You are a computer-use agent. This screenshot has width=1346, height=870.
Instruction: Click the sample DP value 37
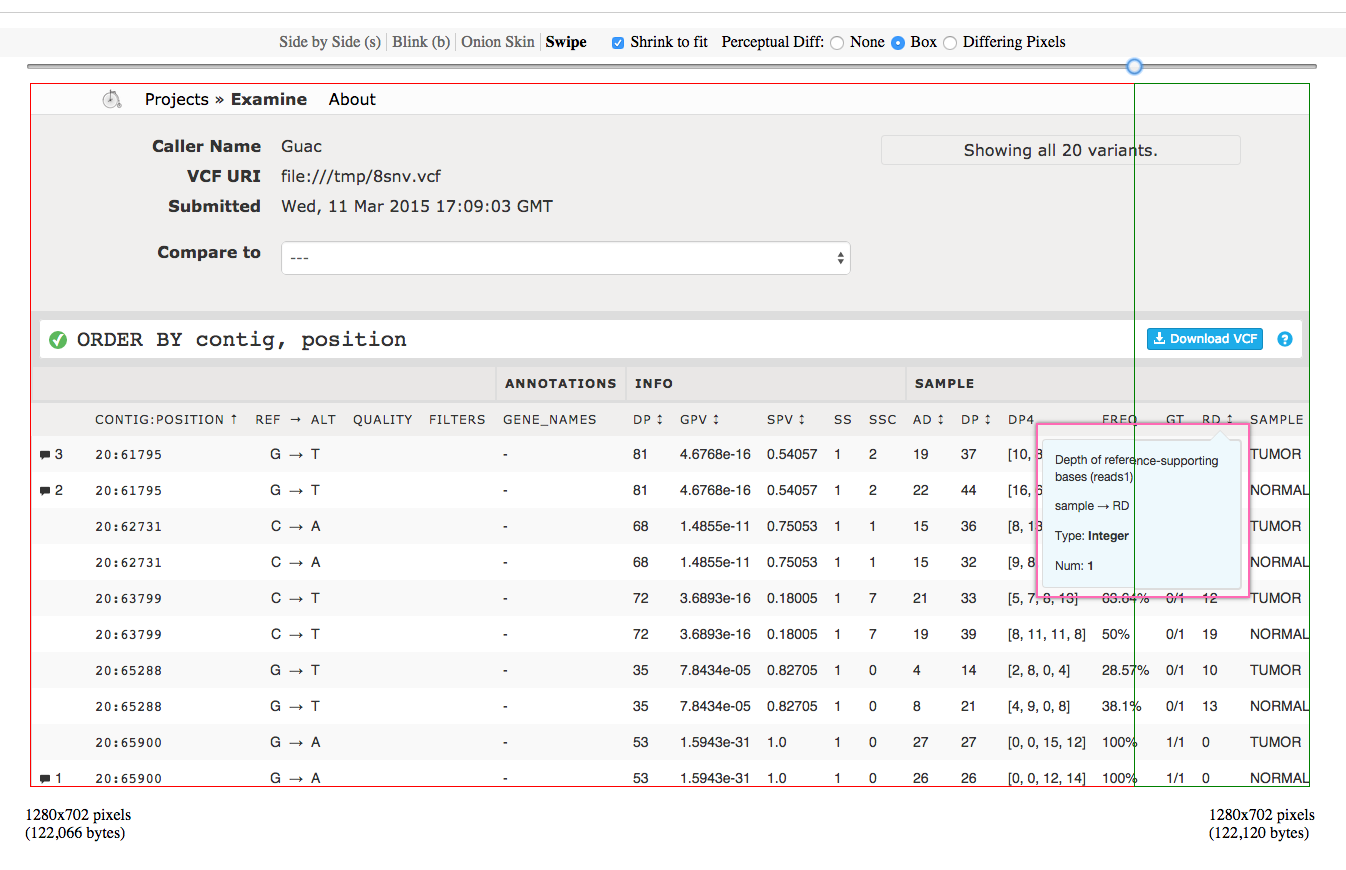968,454
